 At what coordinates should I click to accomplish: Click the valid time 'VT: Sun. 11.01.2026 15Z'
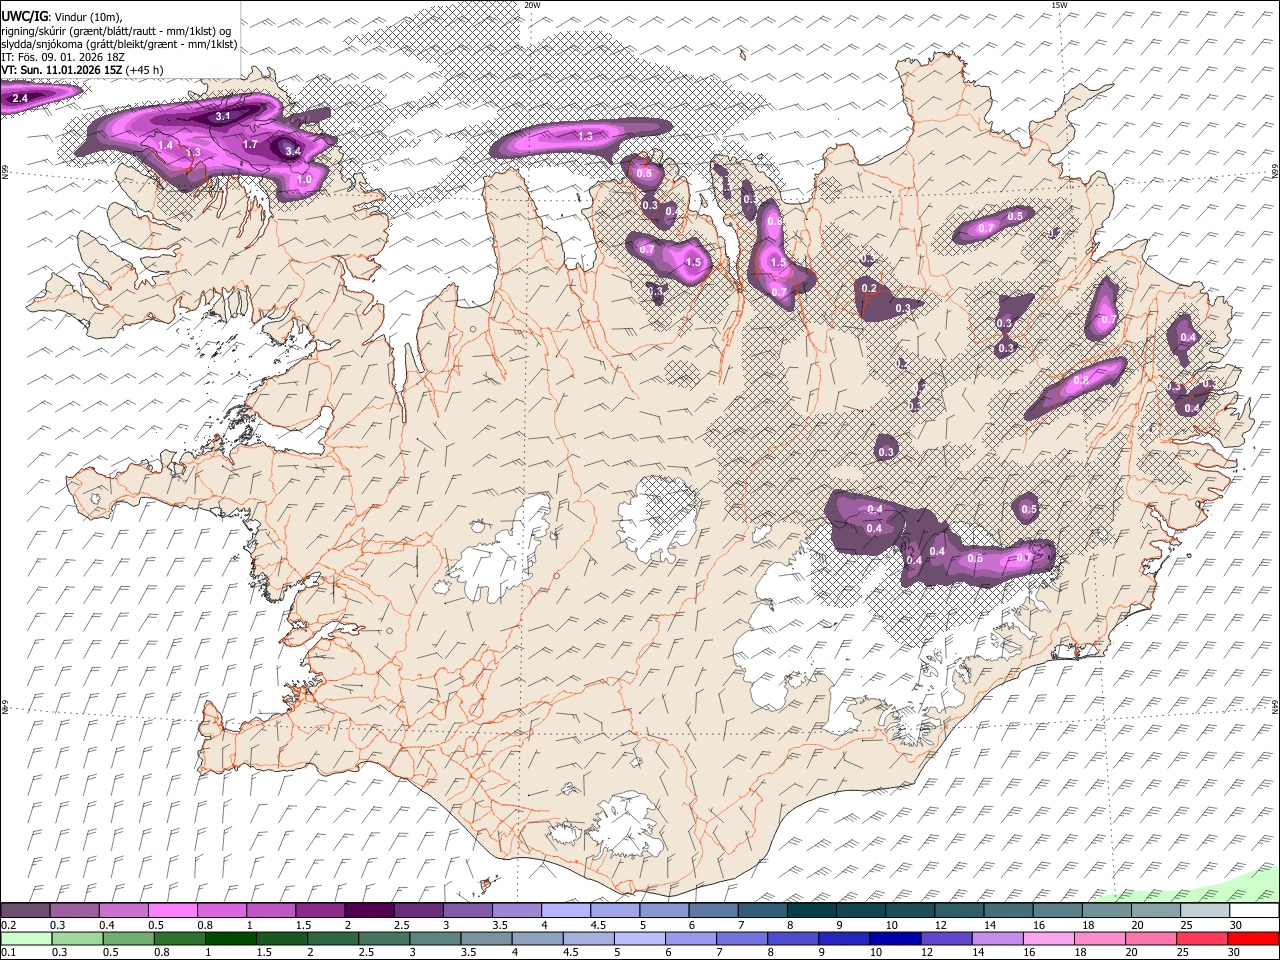pyautogui.click(x=61, y=70)
